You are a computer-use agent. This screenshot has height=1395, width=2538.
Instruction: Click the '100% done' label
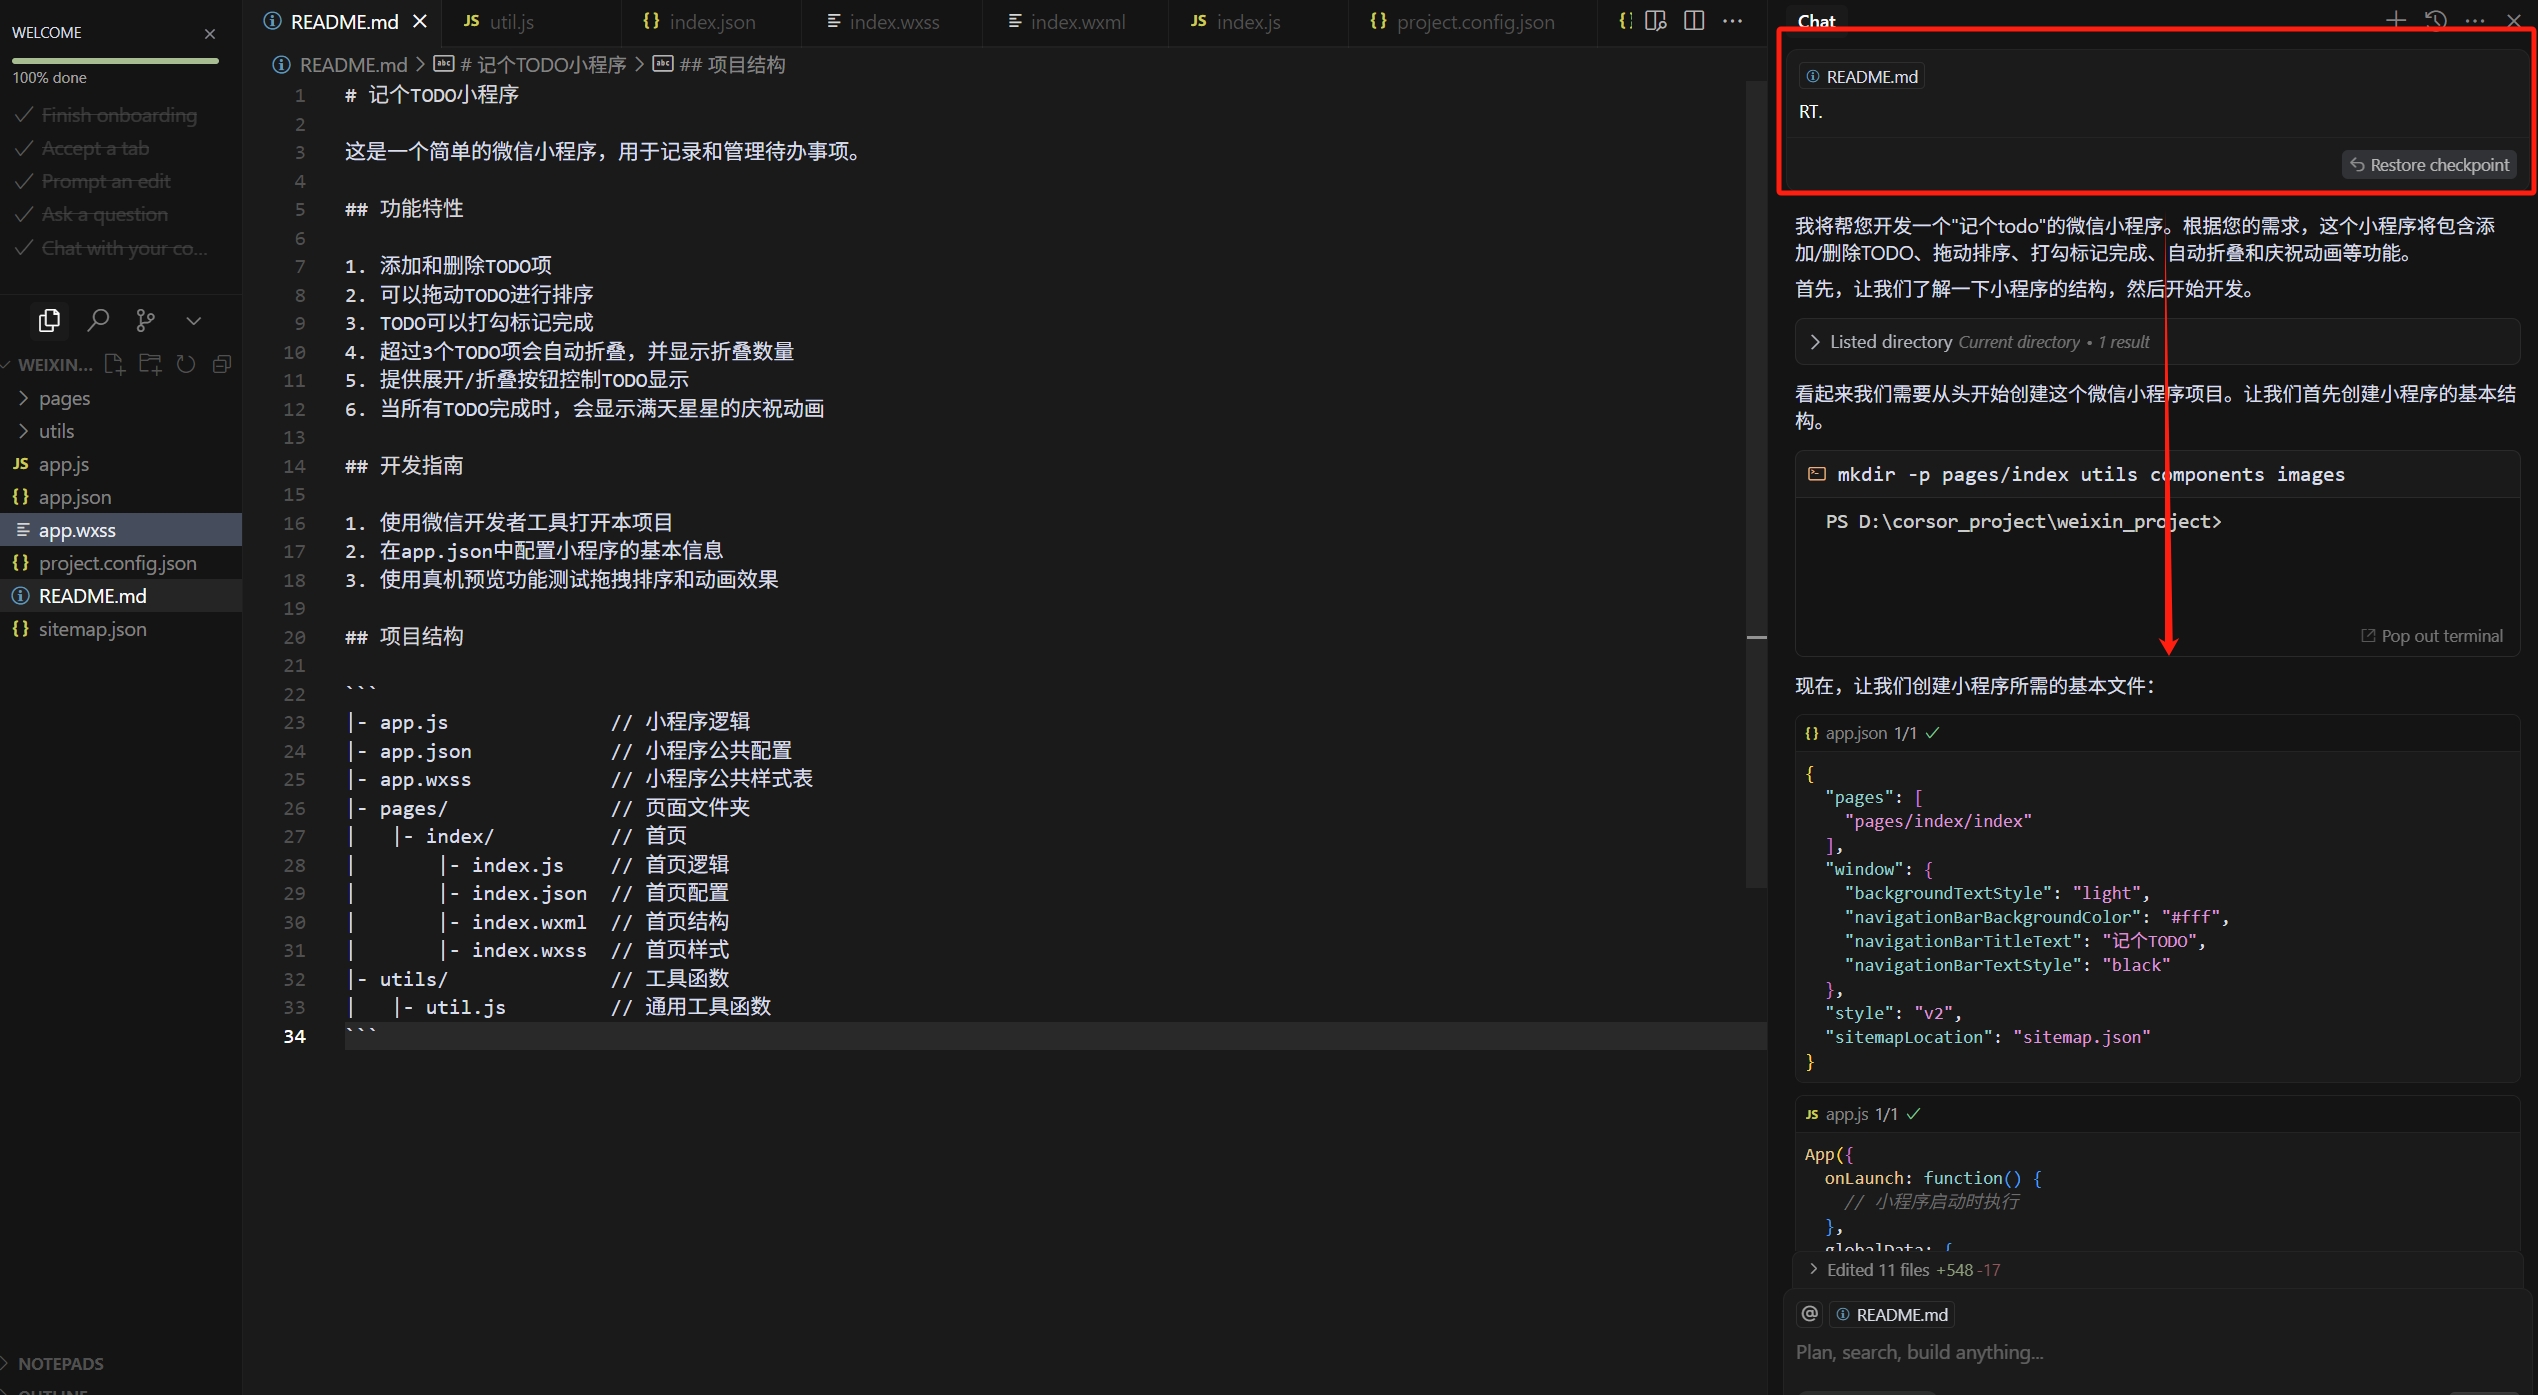49,78
